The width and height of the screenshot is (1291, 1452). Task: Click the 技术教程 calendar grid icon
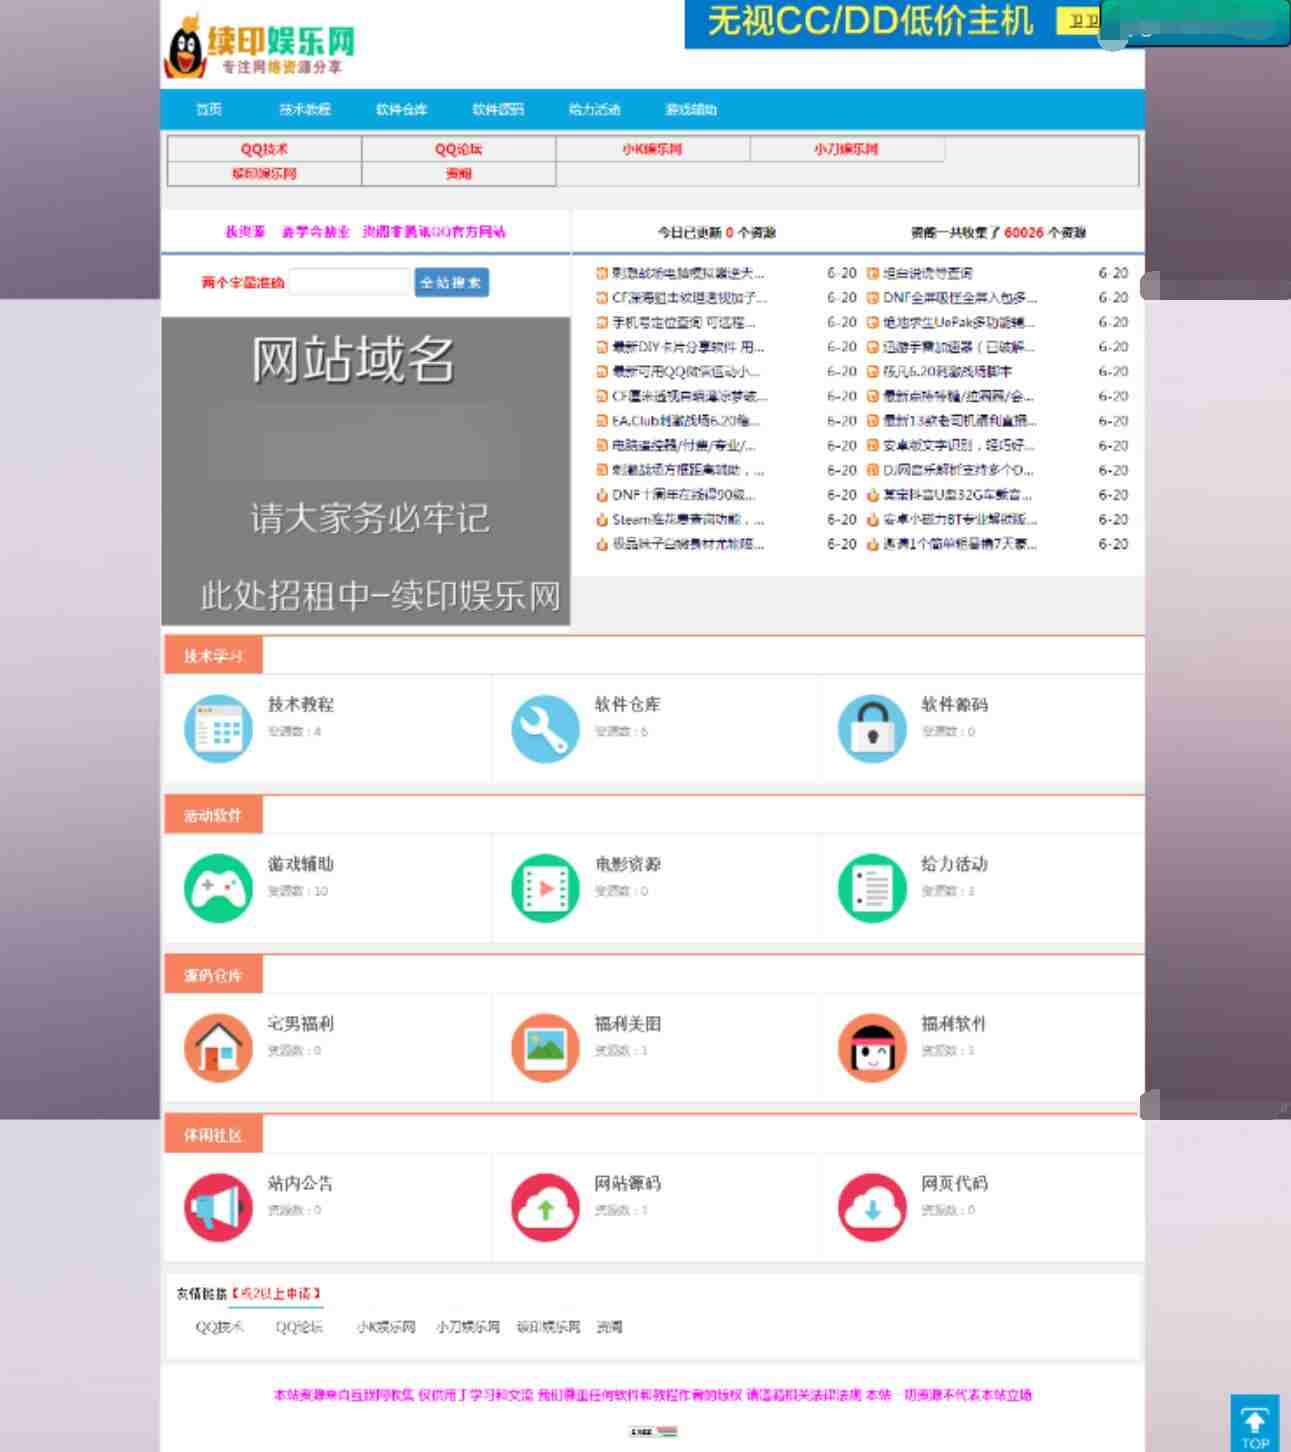point(218,728)
